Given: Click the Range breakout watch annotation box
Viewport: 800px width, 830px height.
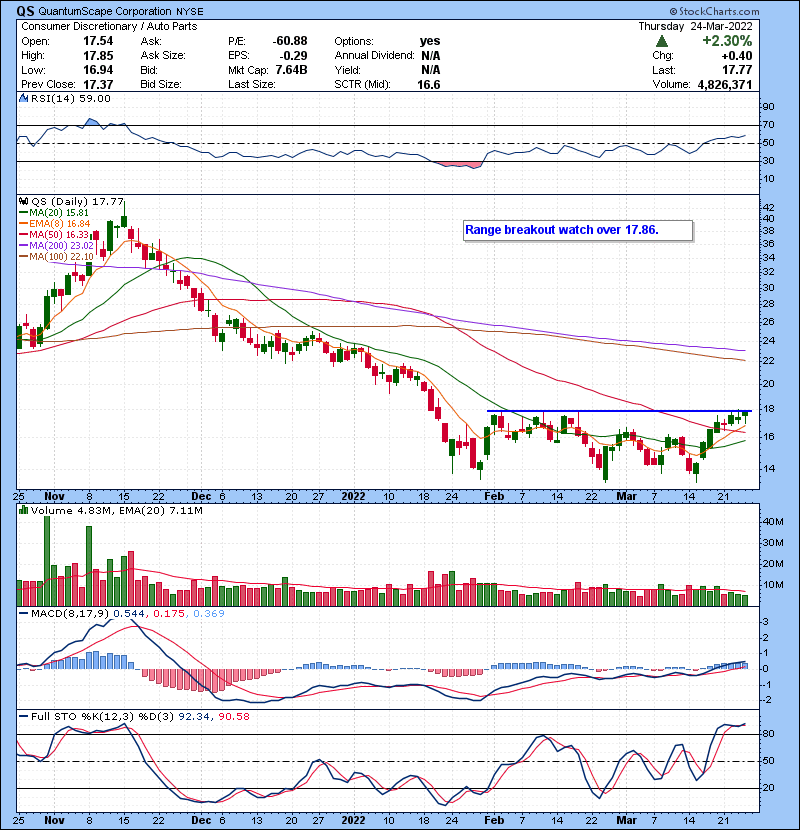Looking at the screenshot, I should coord(578,230).
